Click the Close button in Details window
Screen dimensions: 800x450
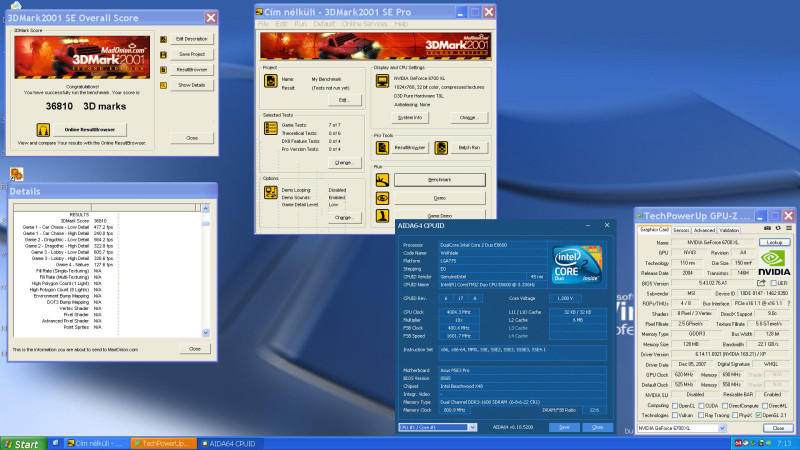[x=195, y=348]
